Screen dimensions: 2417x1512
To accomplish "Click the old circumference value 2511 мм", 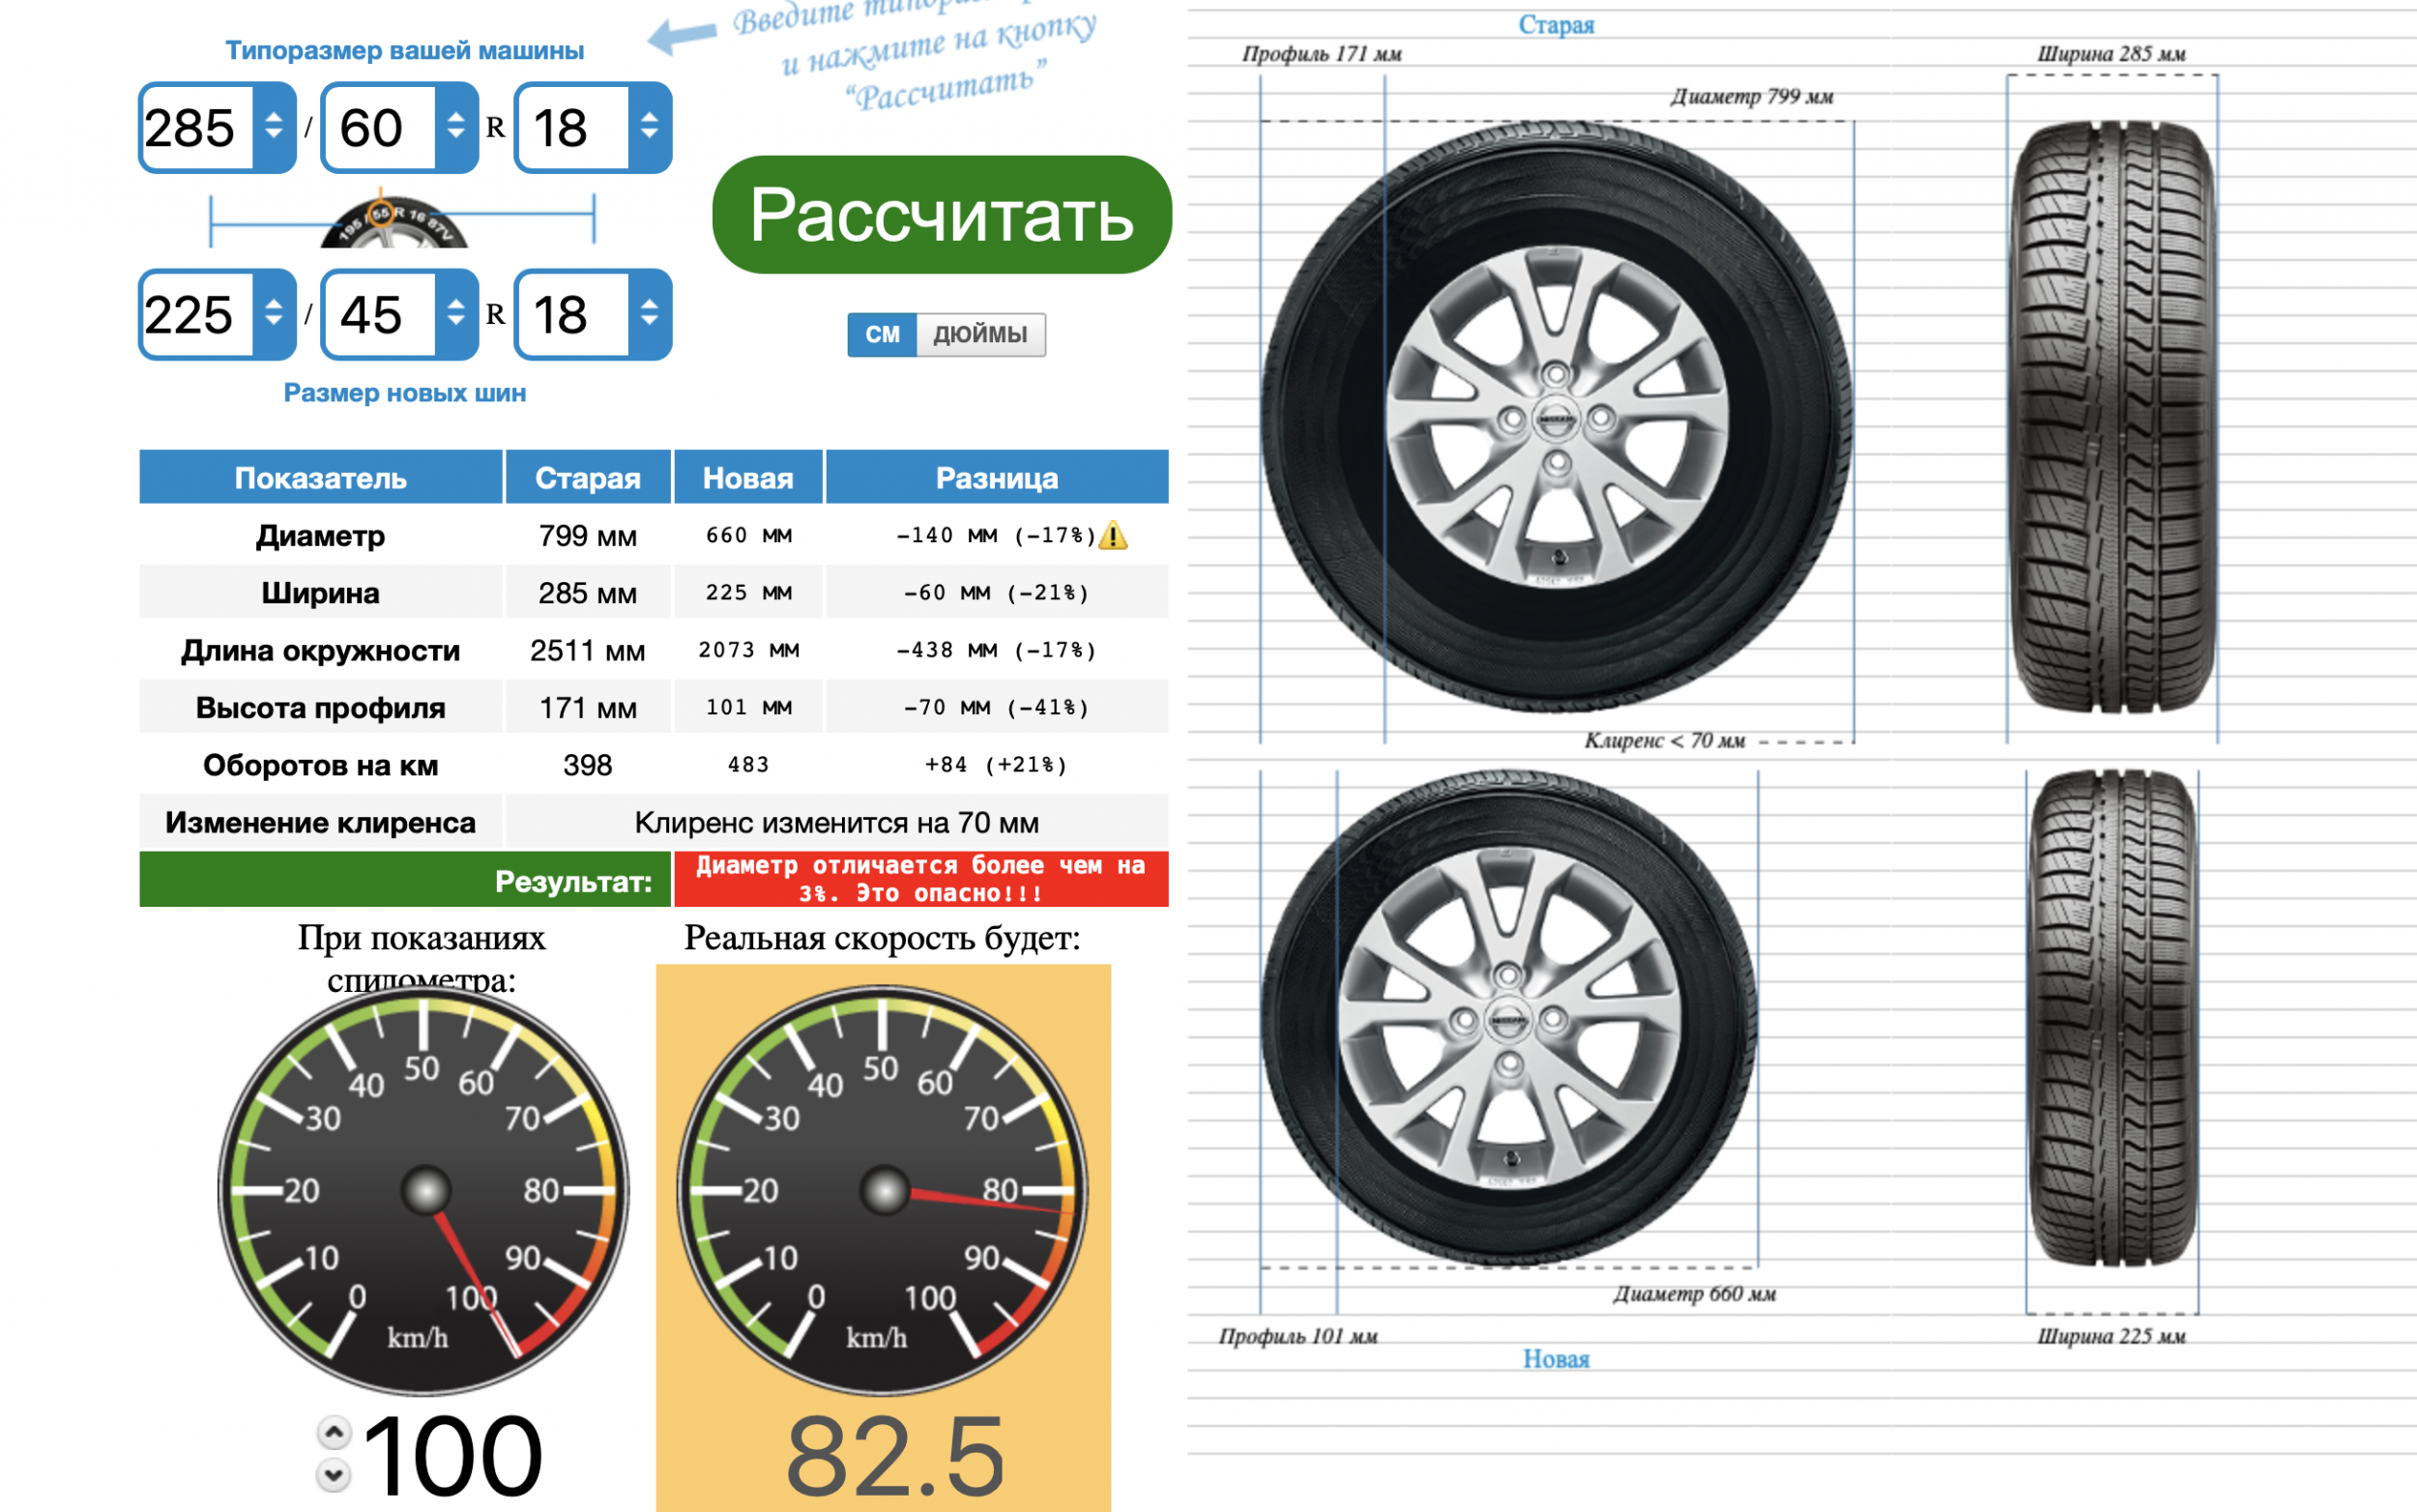I will [587, 650].
